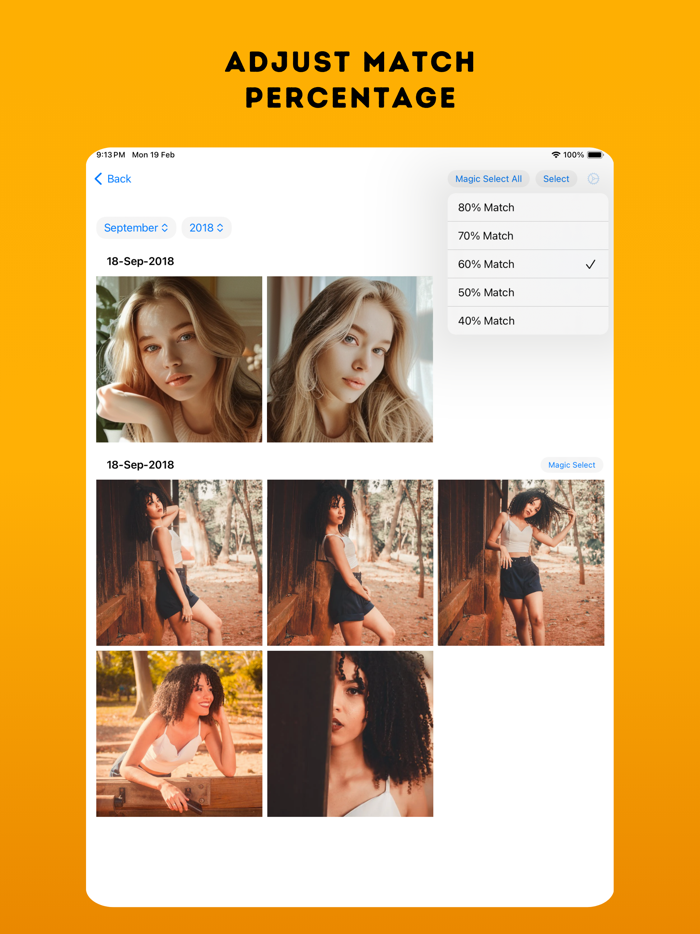Click Magic Select All button
Screen dimensions: 700x934
pos(489,179)
